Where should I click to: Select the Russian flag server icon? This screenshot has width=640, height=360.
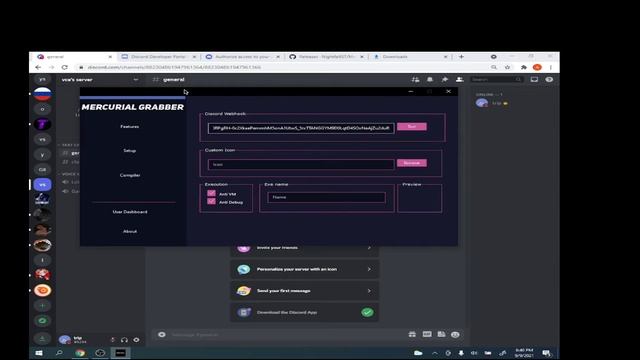42,94
